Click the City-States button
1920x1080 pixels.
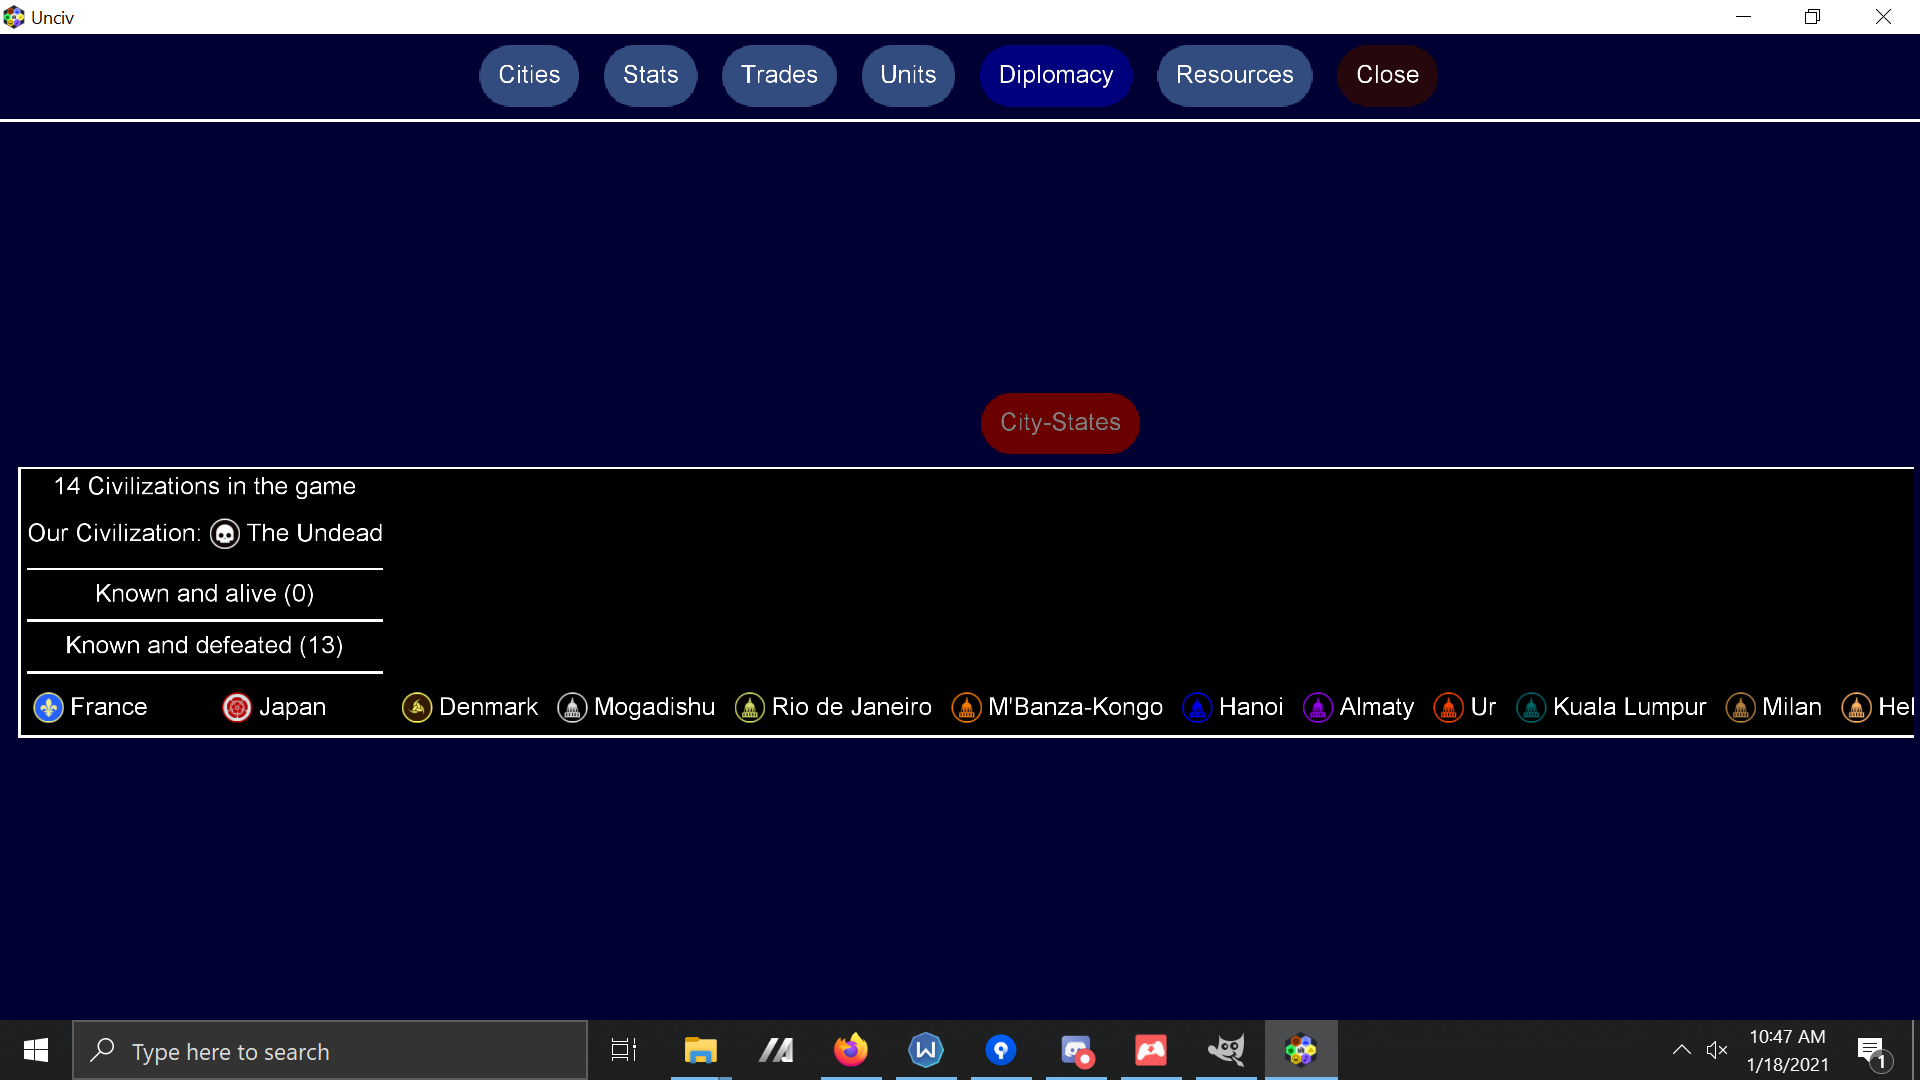[x=1060, y=423]
